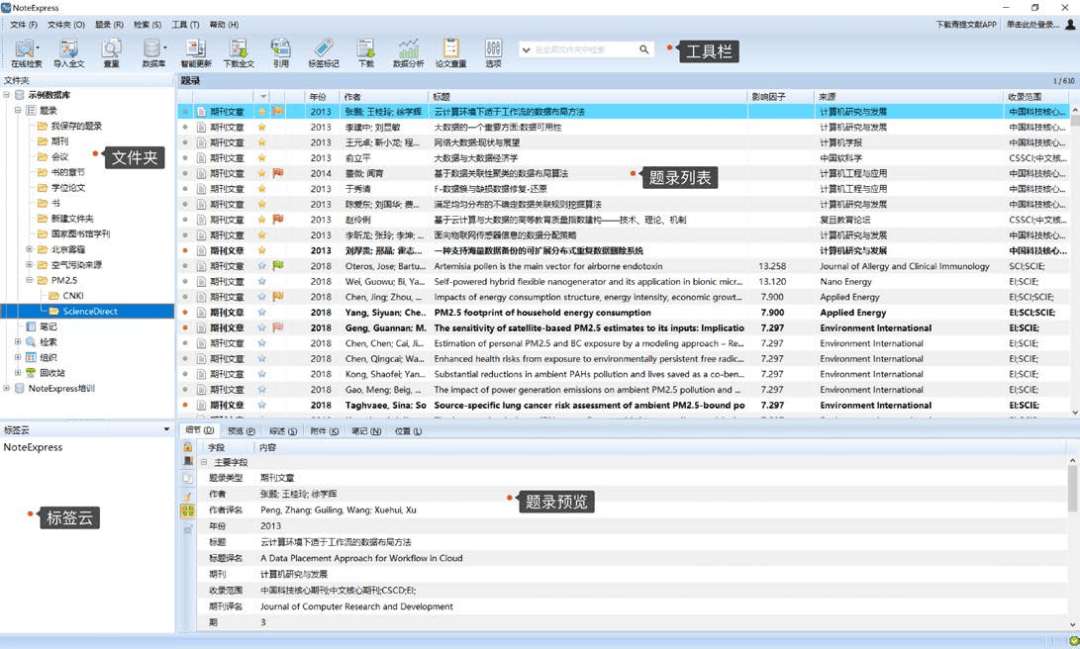Click the 引用 cite toolbar icon

(280, 53)
